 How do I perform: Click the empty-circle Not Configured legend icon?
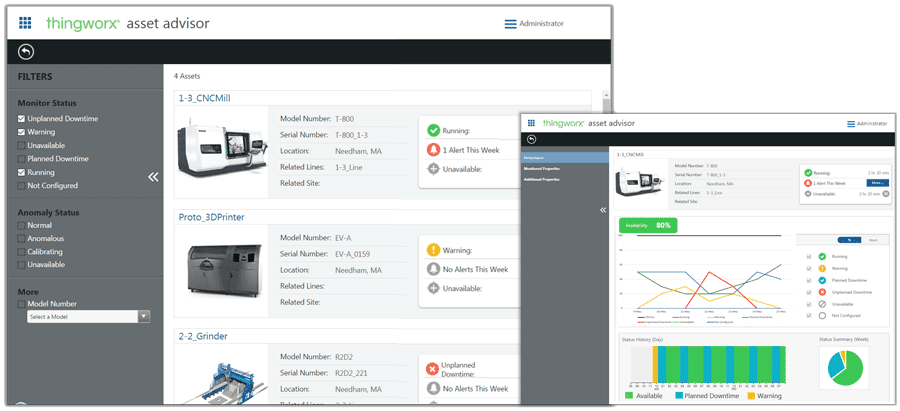coord(822,316)
